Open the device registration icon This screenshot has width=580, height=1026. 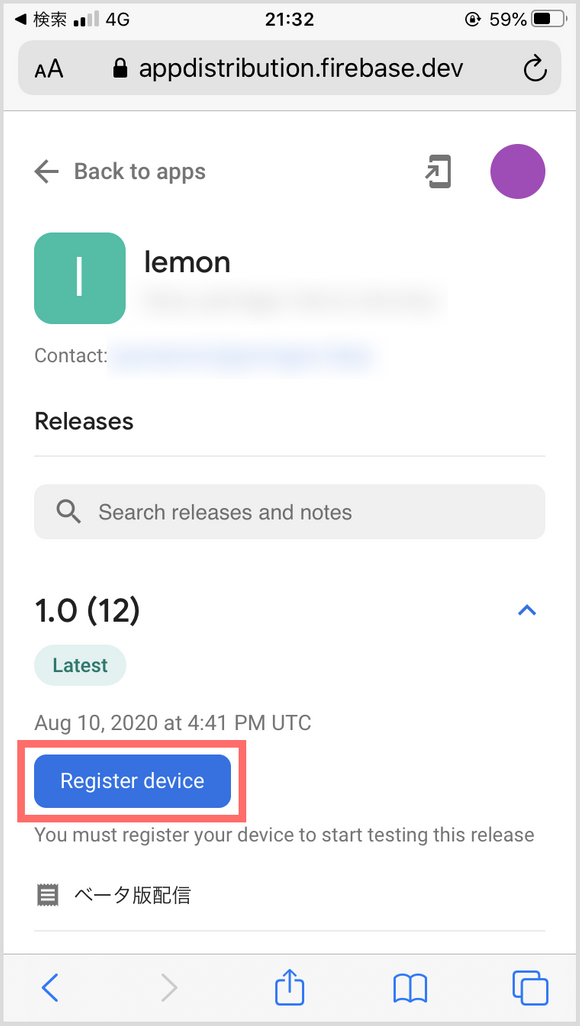click(x=438, y=172)
